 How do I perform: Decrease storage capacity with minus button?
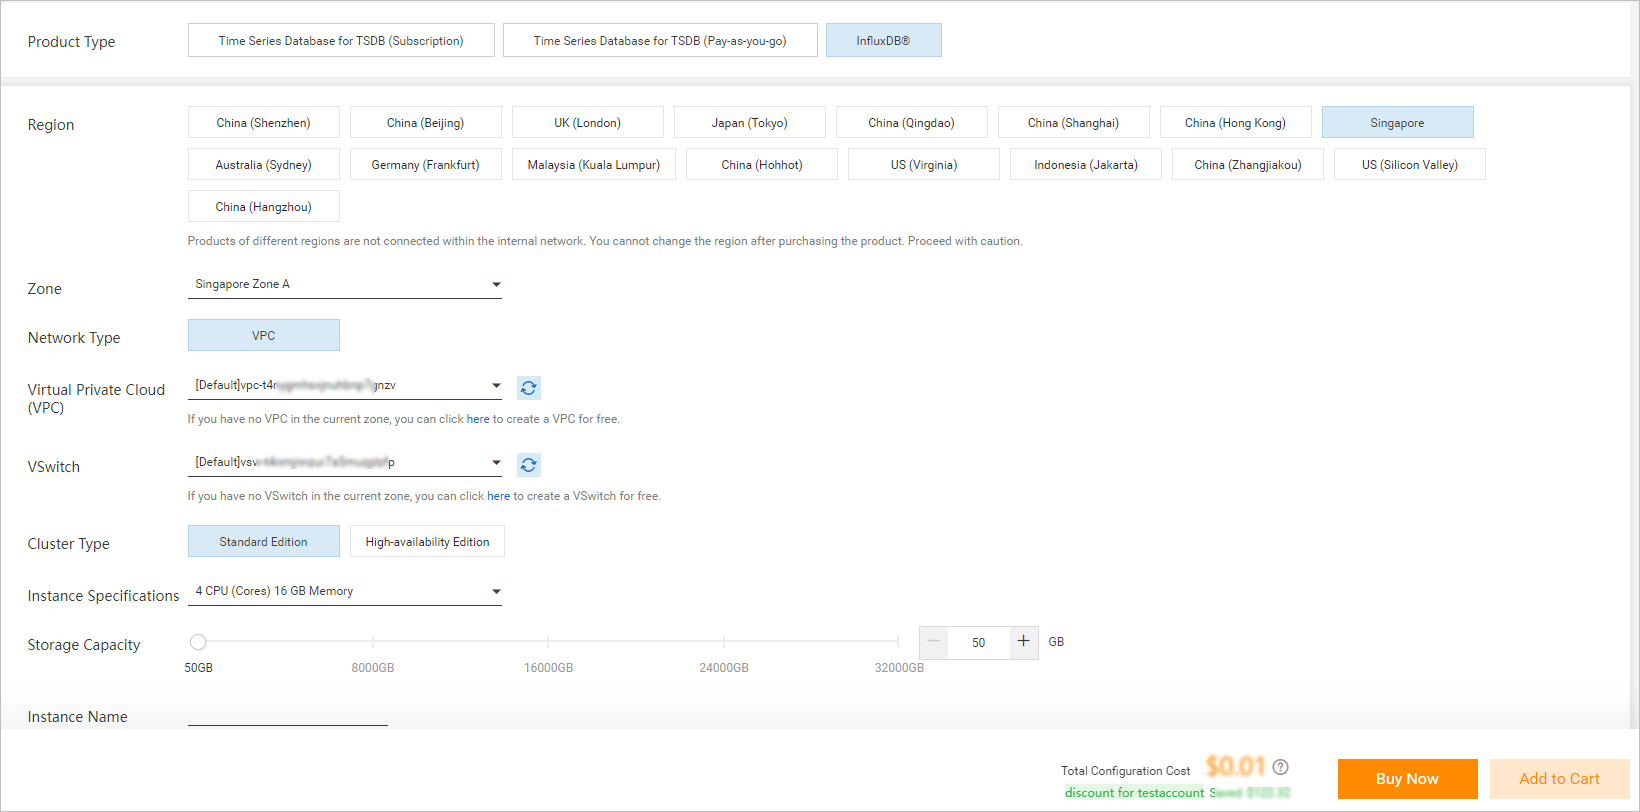point(933,641)
